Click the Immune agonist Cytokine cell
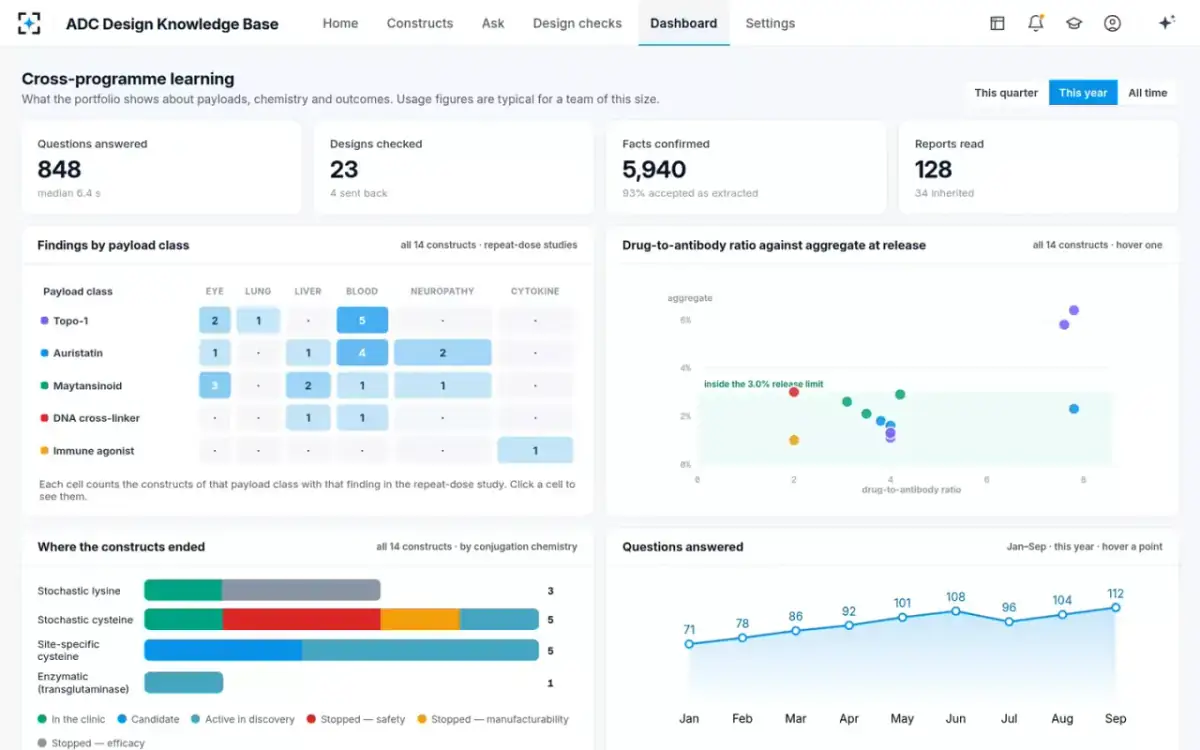1200x750 pixels. (535, 451)
